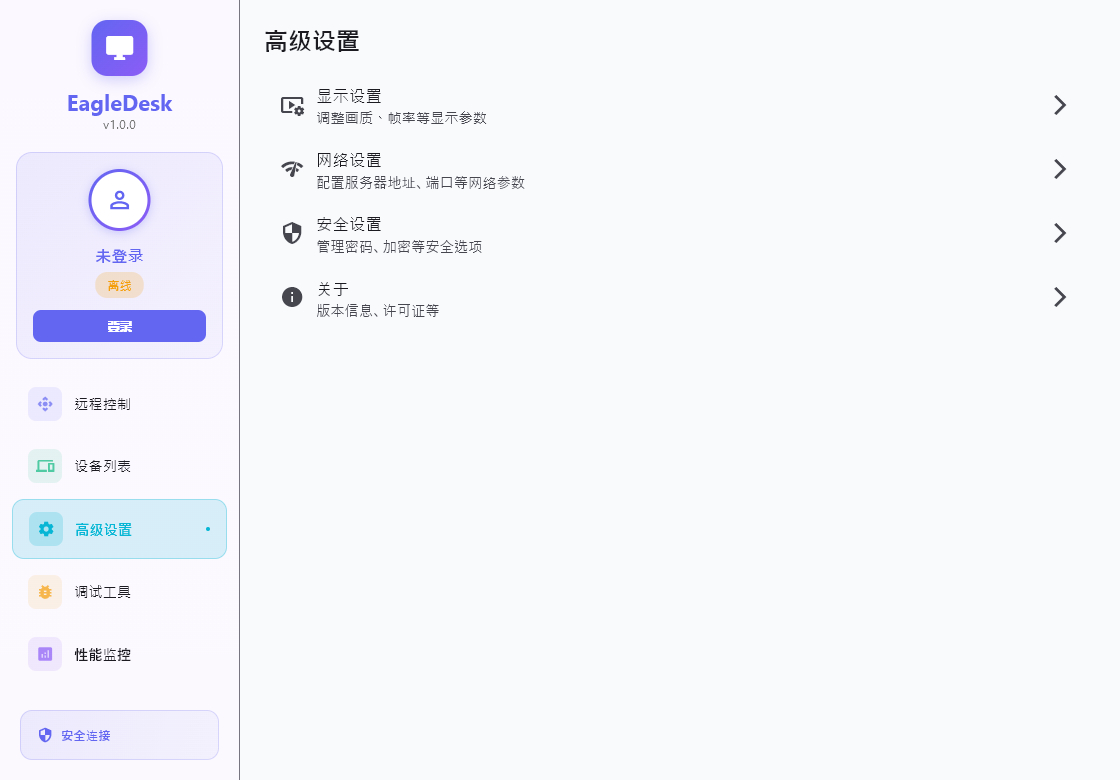
Task: Click the 未登录 user avatar circle
Action: pos(119,200)
